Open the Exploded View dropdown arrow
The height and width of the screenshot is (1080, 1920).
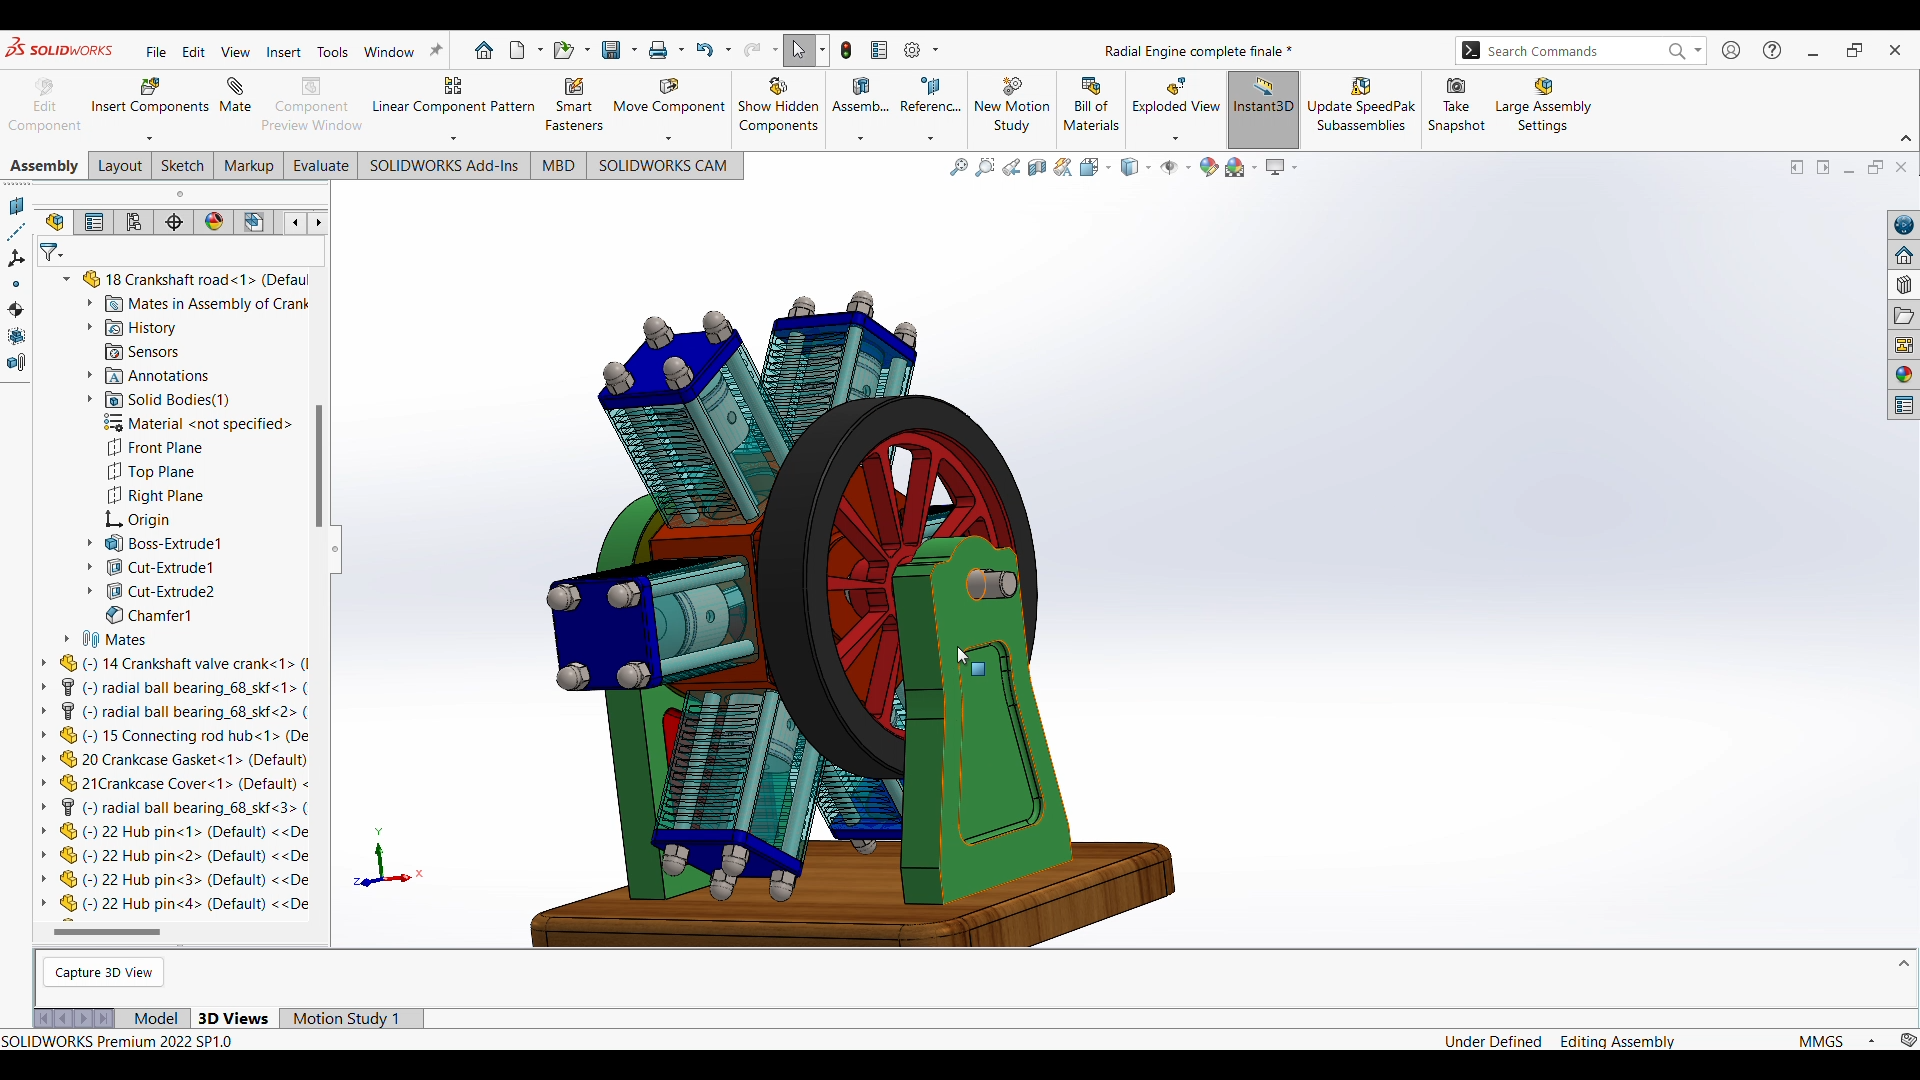tap(1176, 139)
